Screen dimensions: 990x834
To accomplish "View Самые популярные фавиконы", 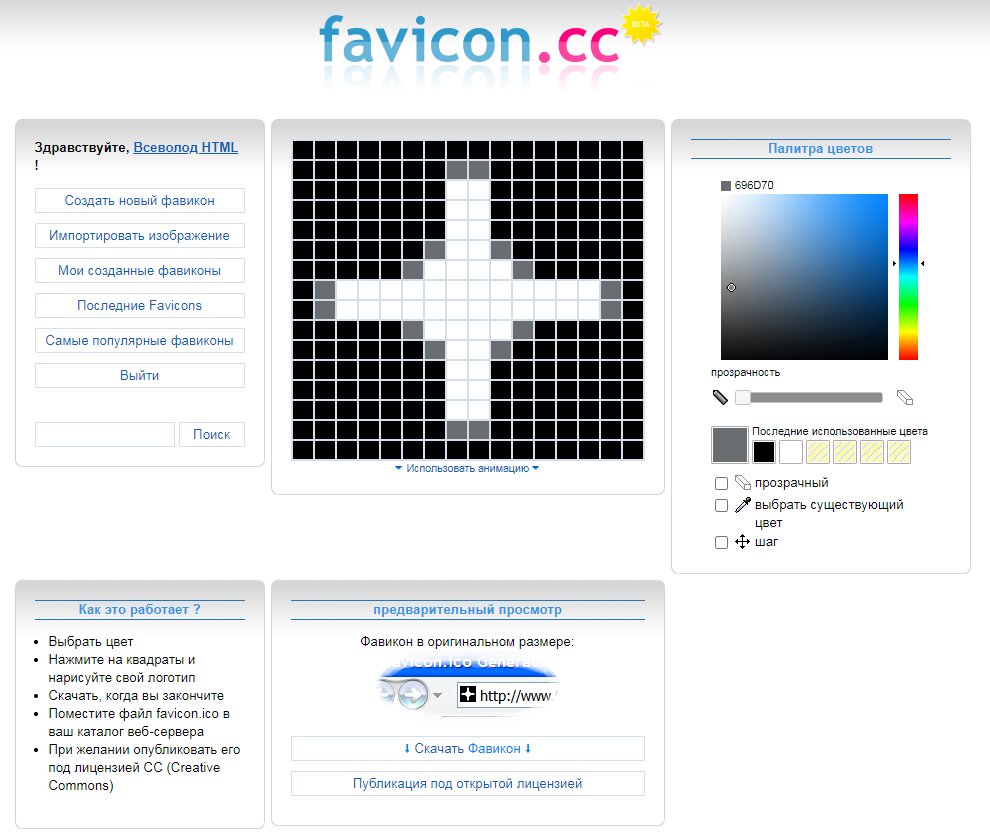I will pos(140,340).
